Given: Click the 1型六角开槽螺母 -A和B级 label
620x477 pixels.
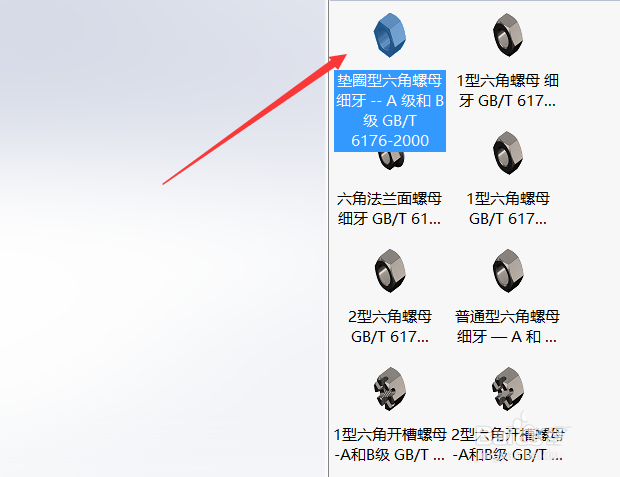Looking at the screenshot, I should coord(390,445).
